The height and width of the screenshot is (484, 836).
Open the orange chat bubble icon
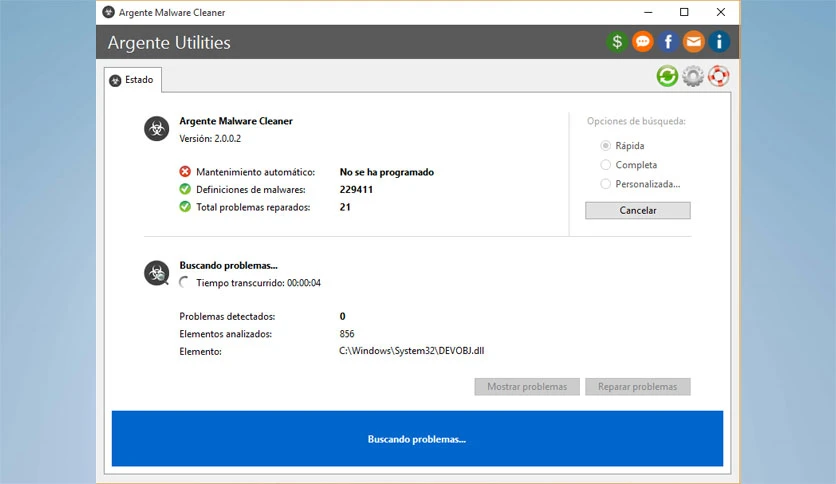tap(642, 42)
